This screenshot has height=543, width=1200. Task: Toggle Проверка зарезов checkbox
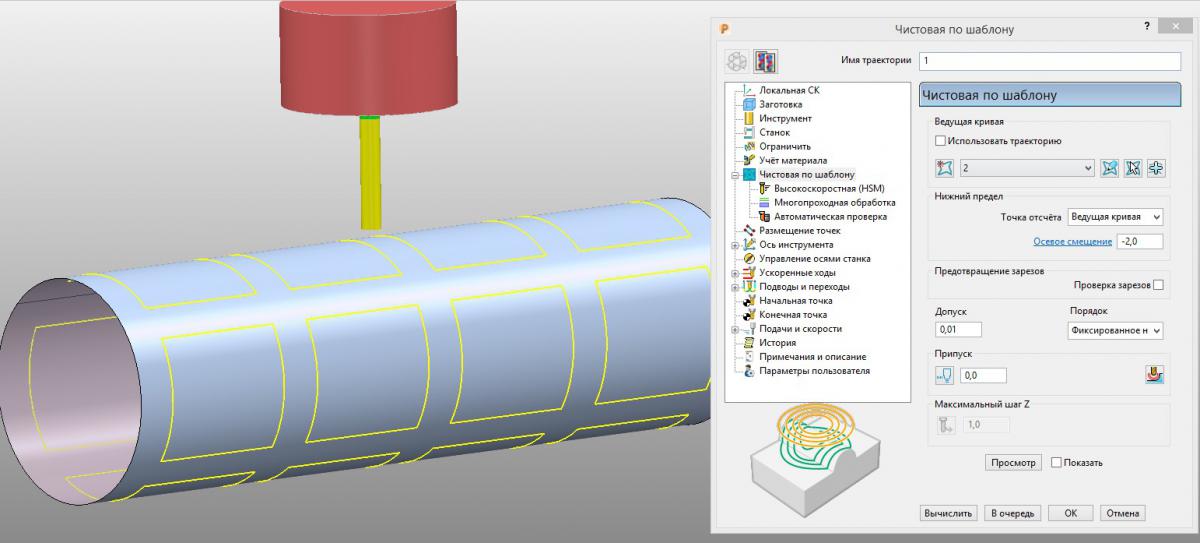tap(1158, 285)
